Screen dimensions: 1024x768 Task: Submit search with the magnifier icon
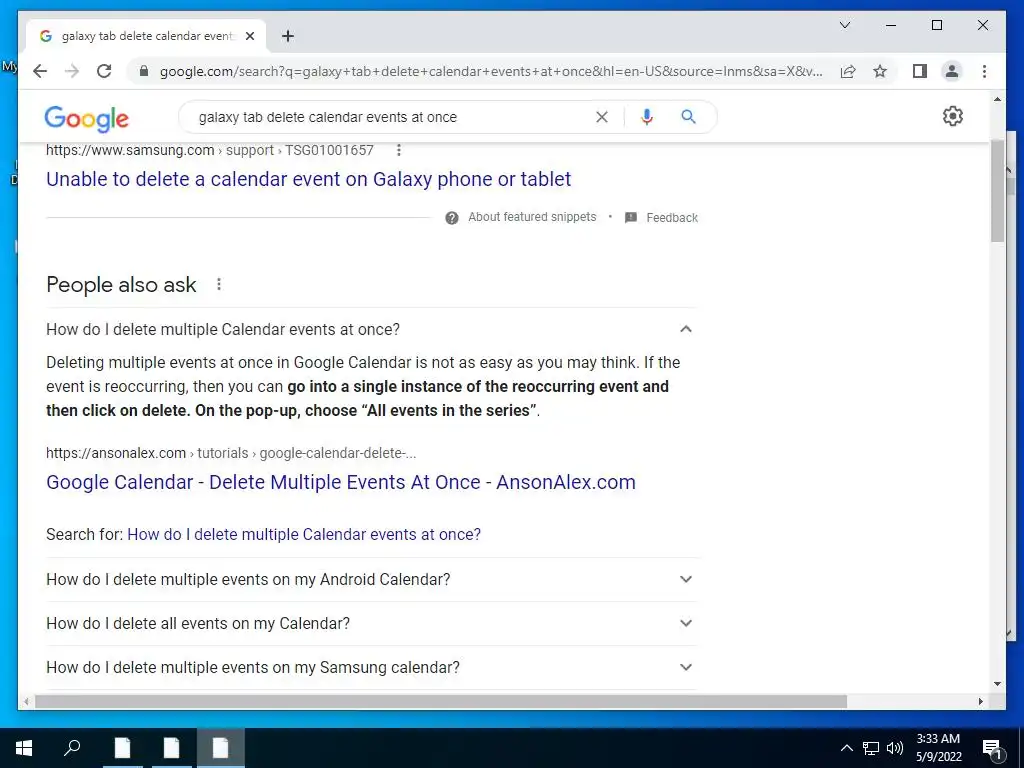[688, 117]
